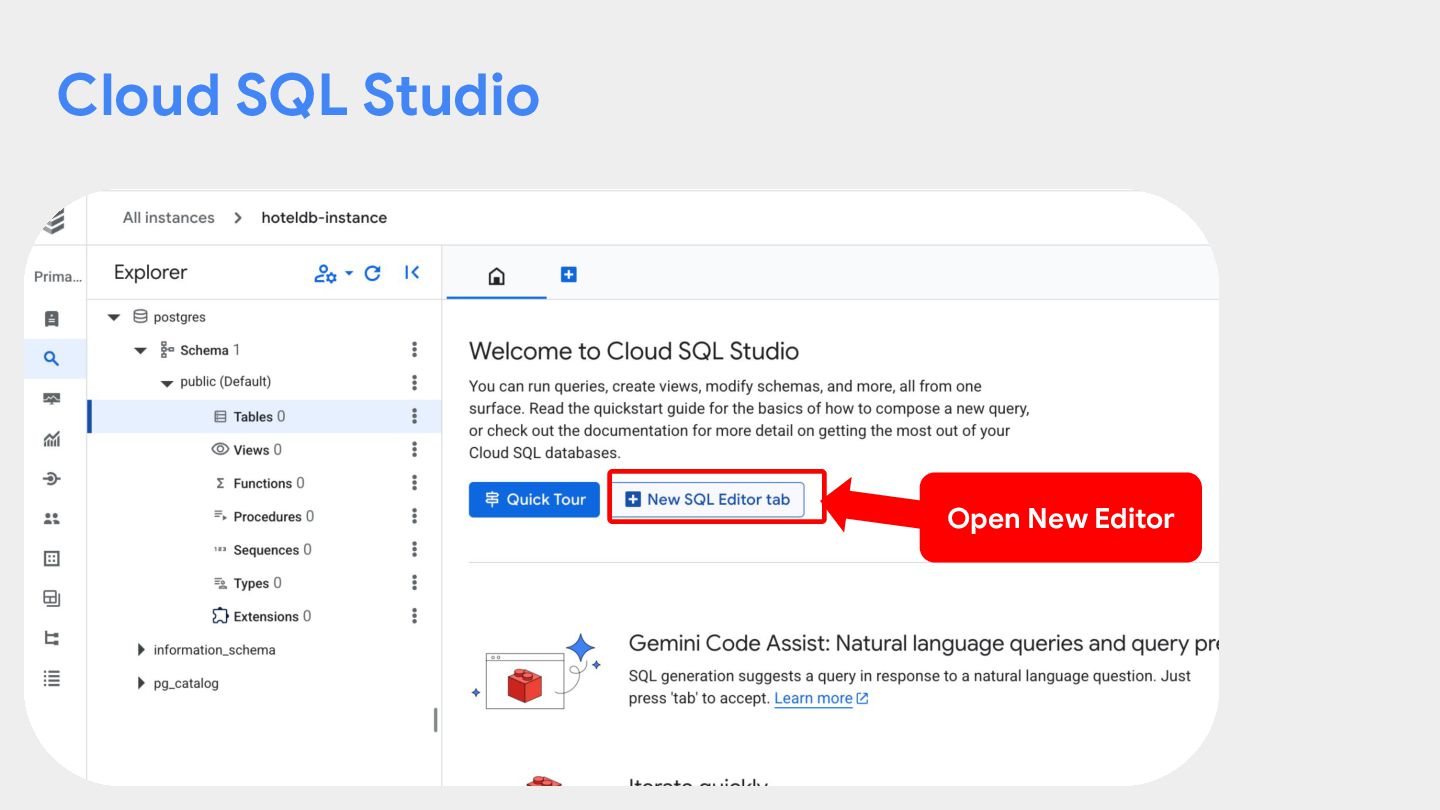Open more options for Sequences row
The width and height of the screenshot is (1440, 810).
click(x=414, y=550)
